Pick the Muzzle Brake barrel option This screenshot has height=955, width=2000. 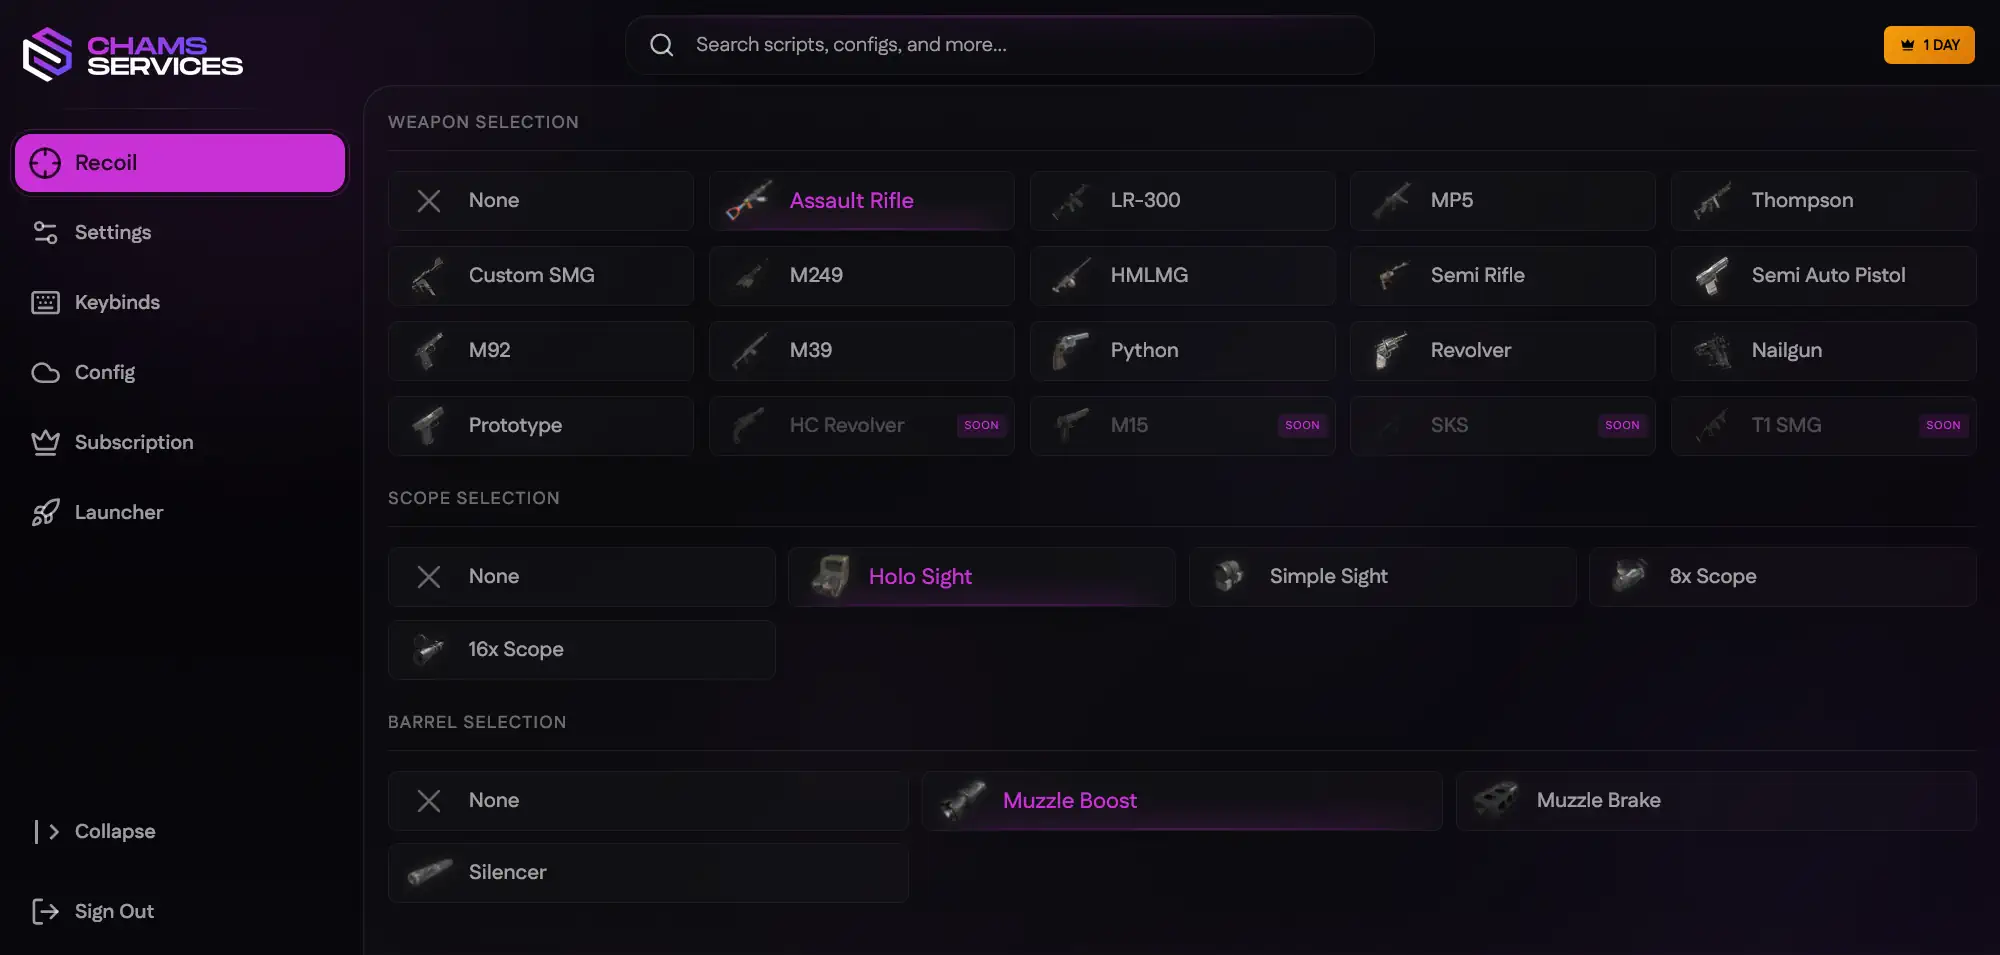(x=1715, y=801)
